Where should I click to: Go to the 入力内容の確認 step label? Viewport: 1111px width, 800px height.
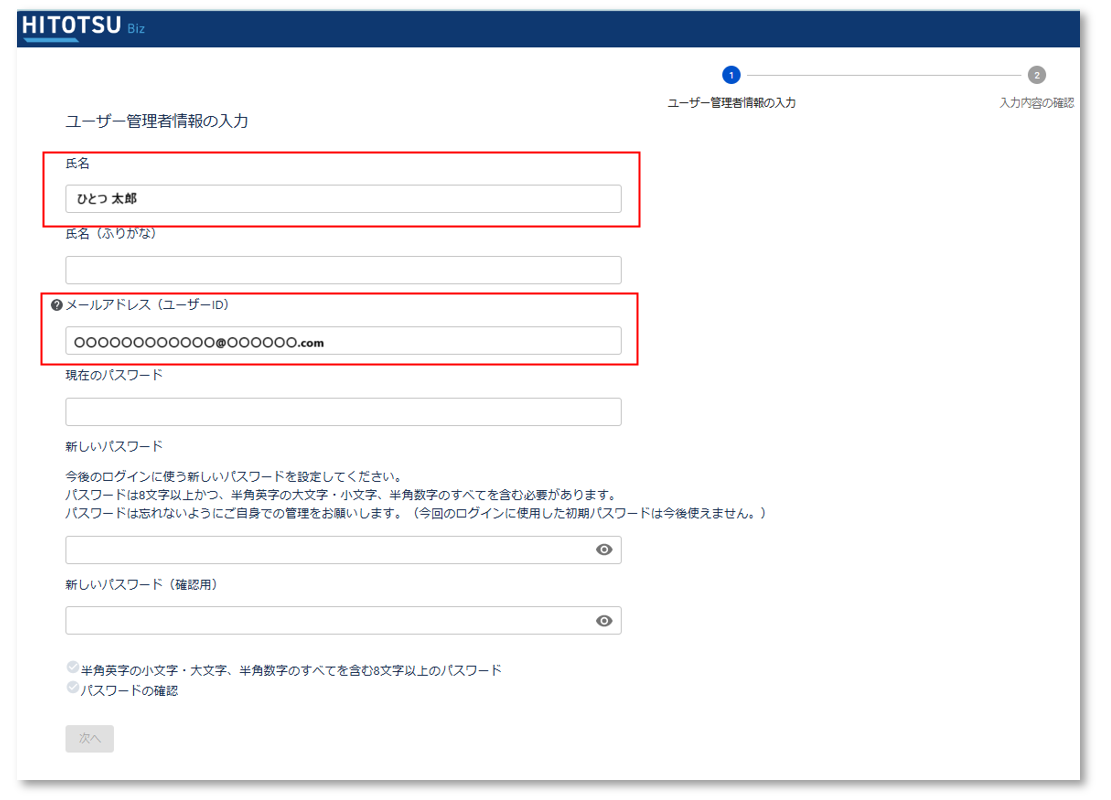(x=1036, y=103)
